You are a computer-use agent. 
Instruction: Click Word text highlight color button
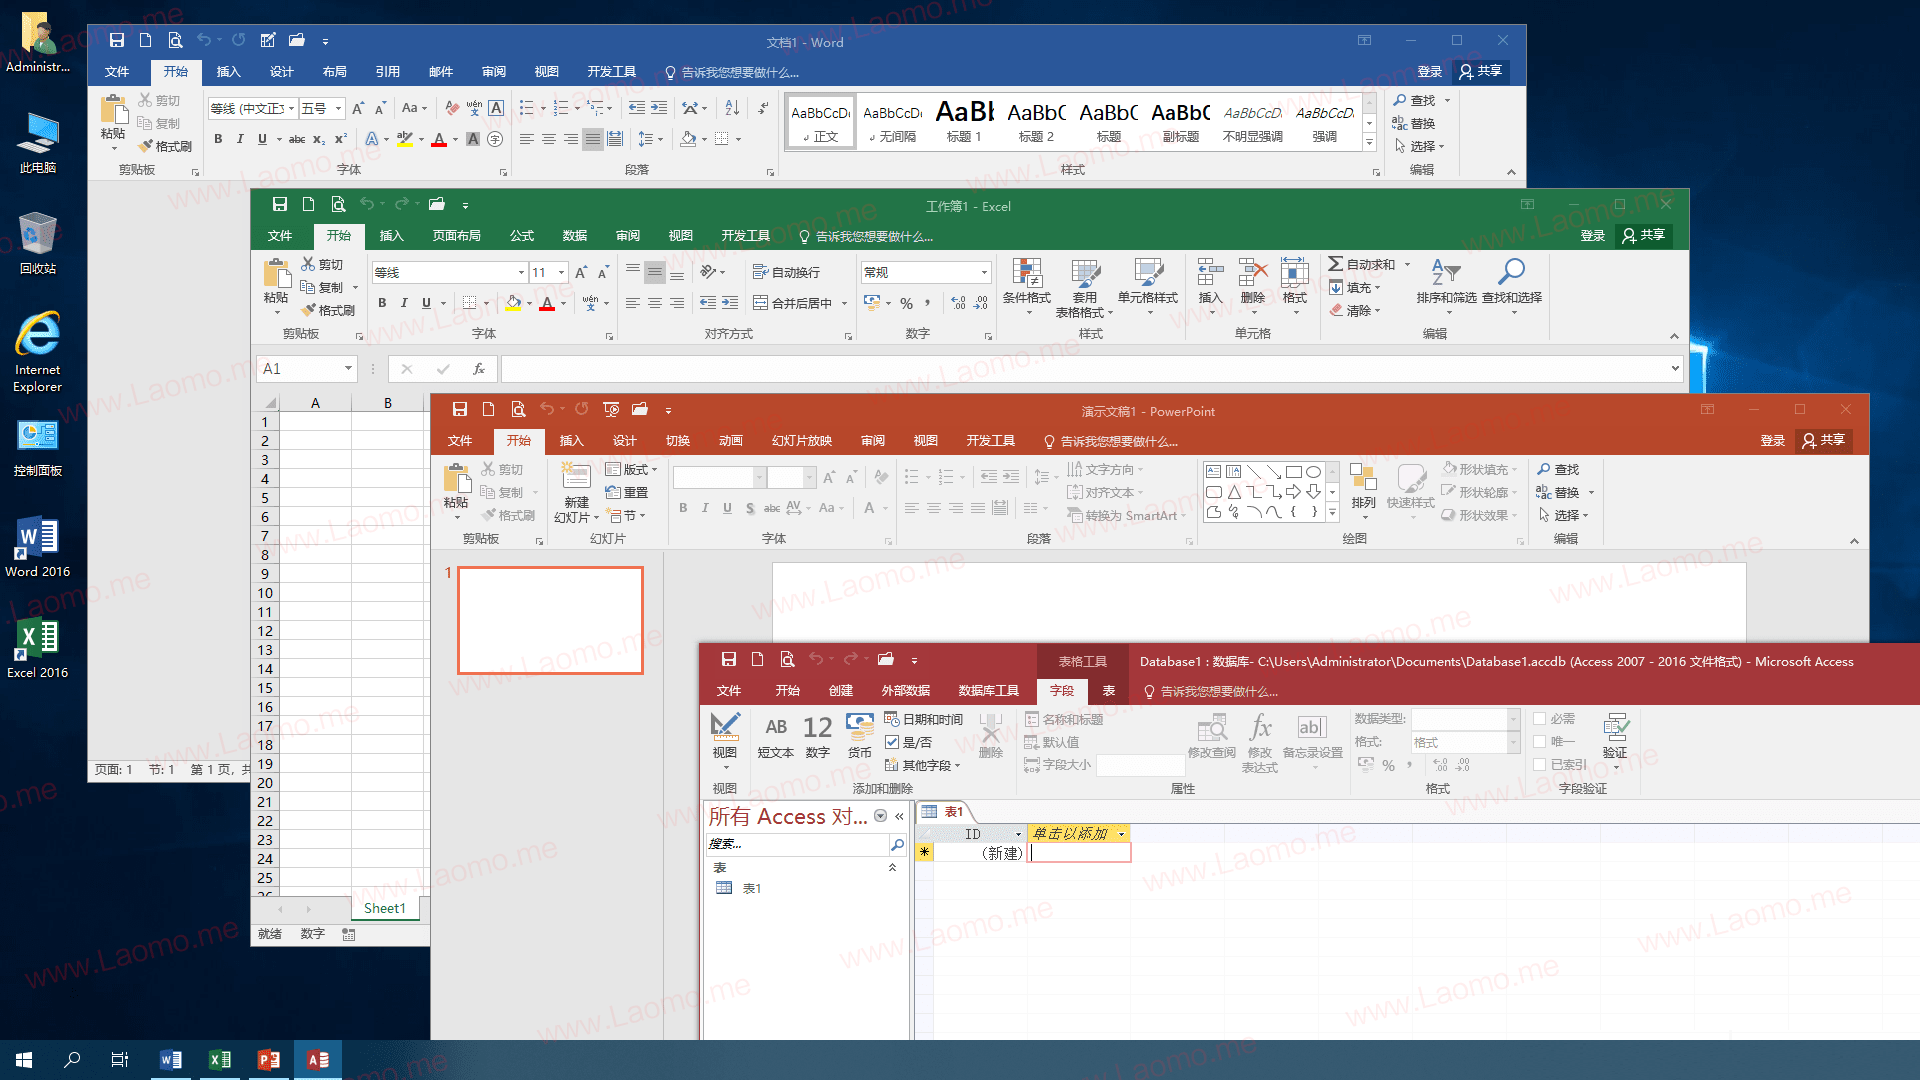point(405,139)
